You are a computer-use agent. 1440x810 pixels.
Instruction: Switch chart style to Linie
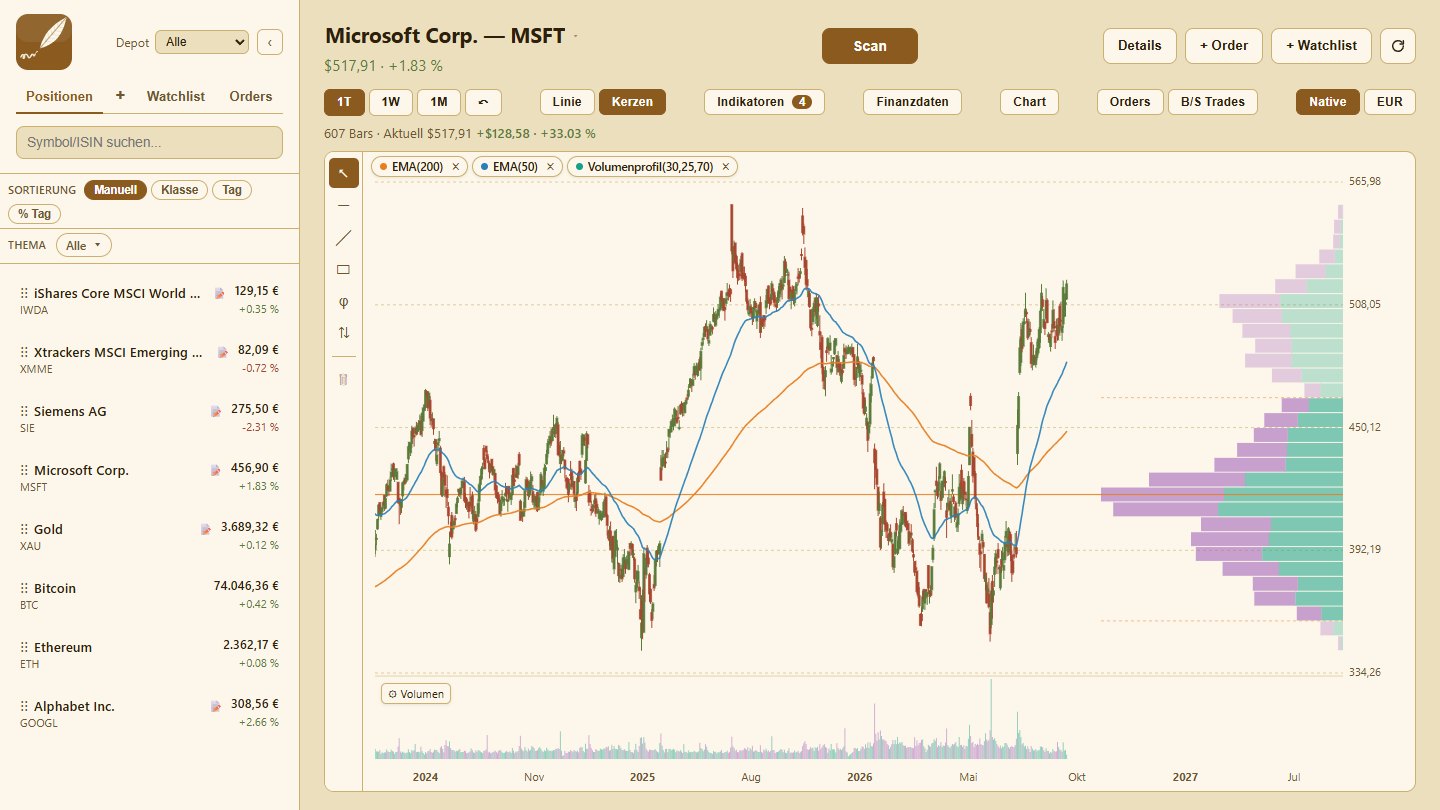click(567, 102)
